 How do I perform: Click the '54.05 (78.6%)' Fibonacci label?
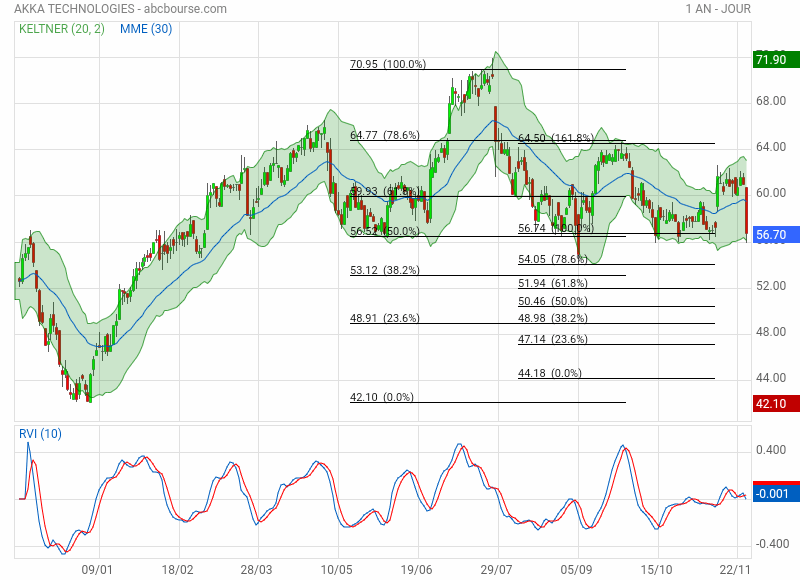click(x=553, y=259)
